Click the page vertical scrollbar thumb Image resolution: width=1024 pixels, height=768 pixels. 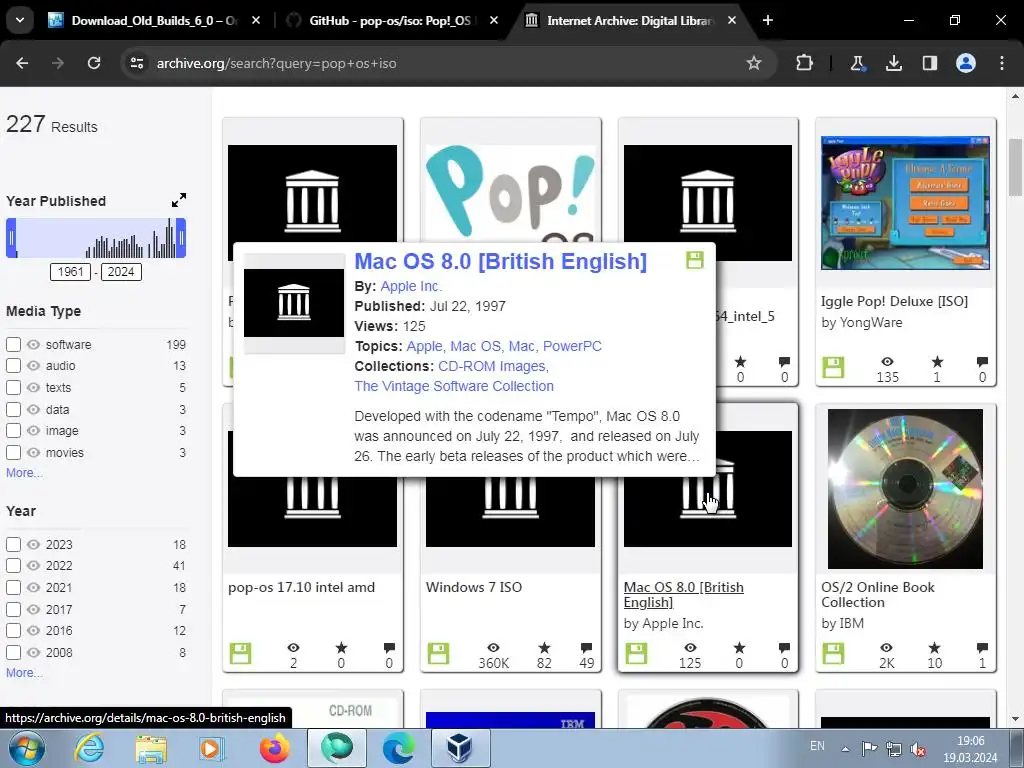point(1015,167)
